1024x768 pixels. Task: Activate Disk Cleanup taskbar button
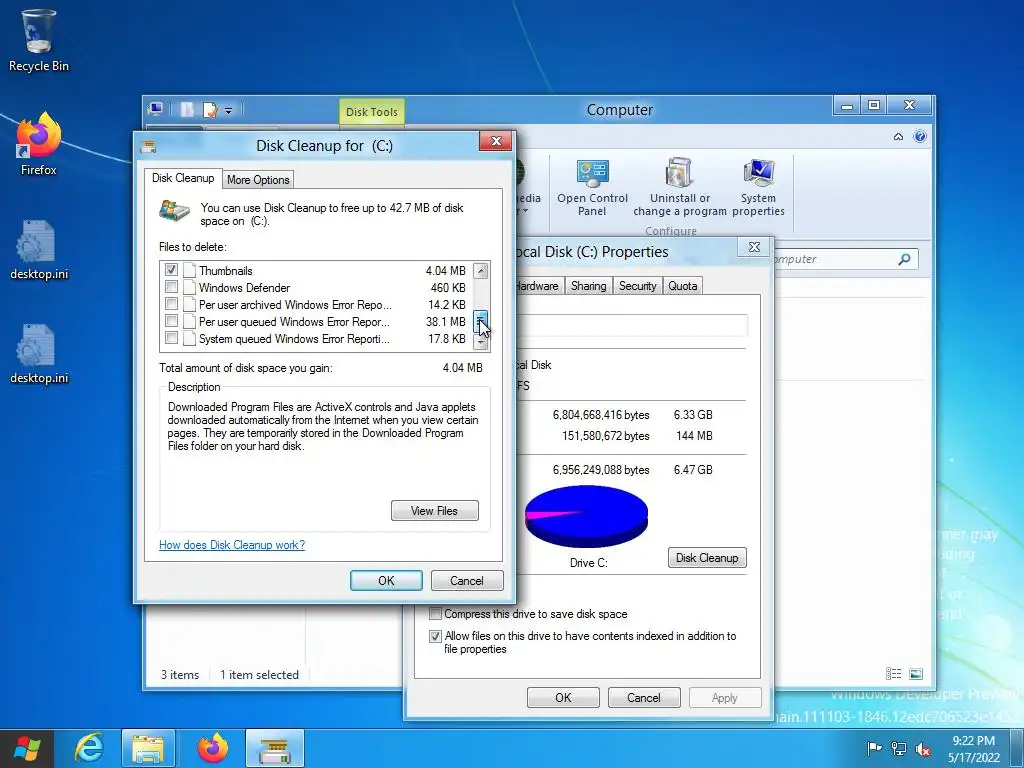275,748
